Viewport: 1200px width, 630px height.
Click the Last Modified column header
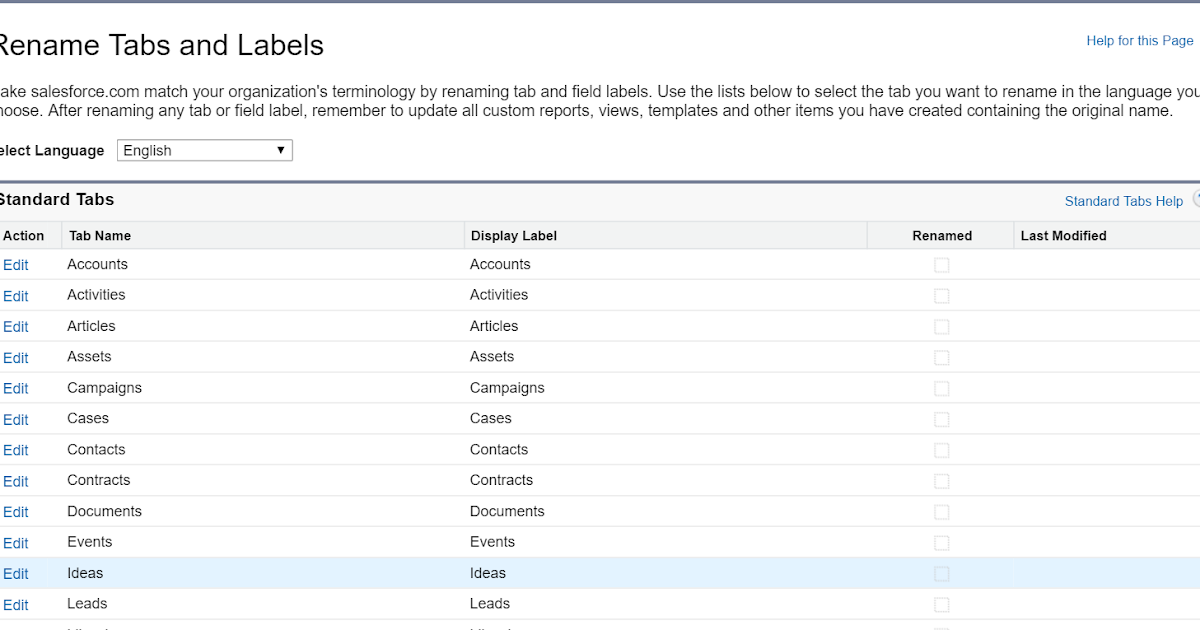[1063, 236]
